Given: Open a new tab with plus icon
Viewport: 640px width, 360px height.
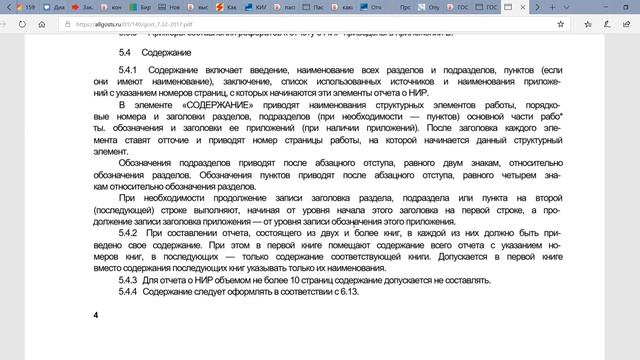Looking at the screenshot, I should pyautogui.click(x=552, y=7).
